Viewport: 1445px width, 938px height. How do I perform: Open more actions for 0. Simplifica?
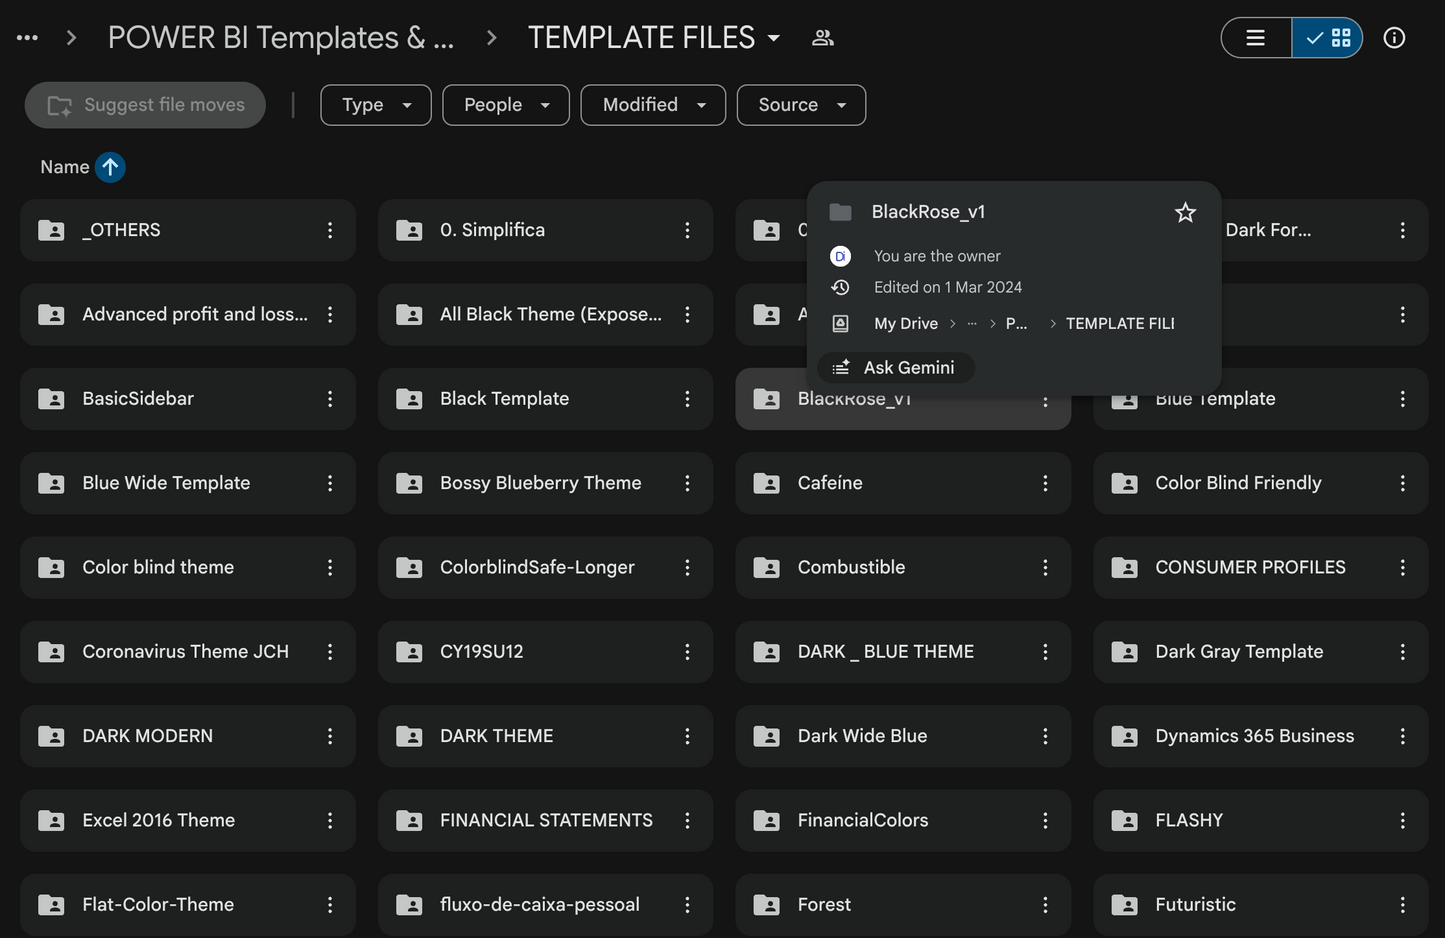(x=687, y=230)
